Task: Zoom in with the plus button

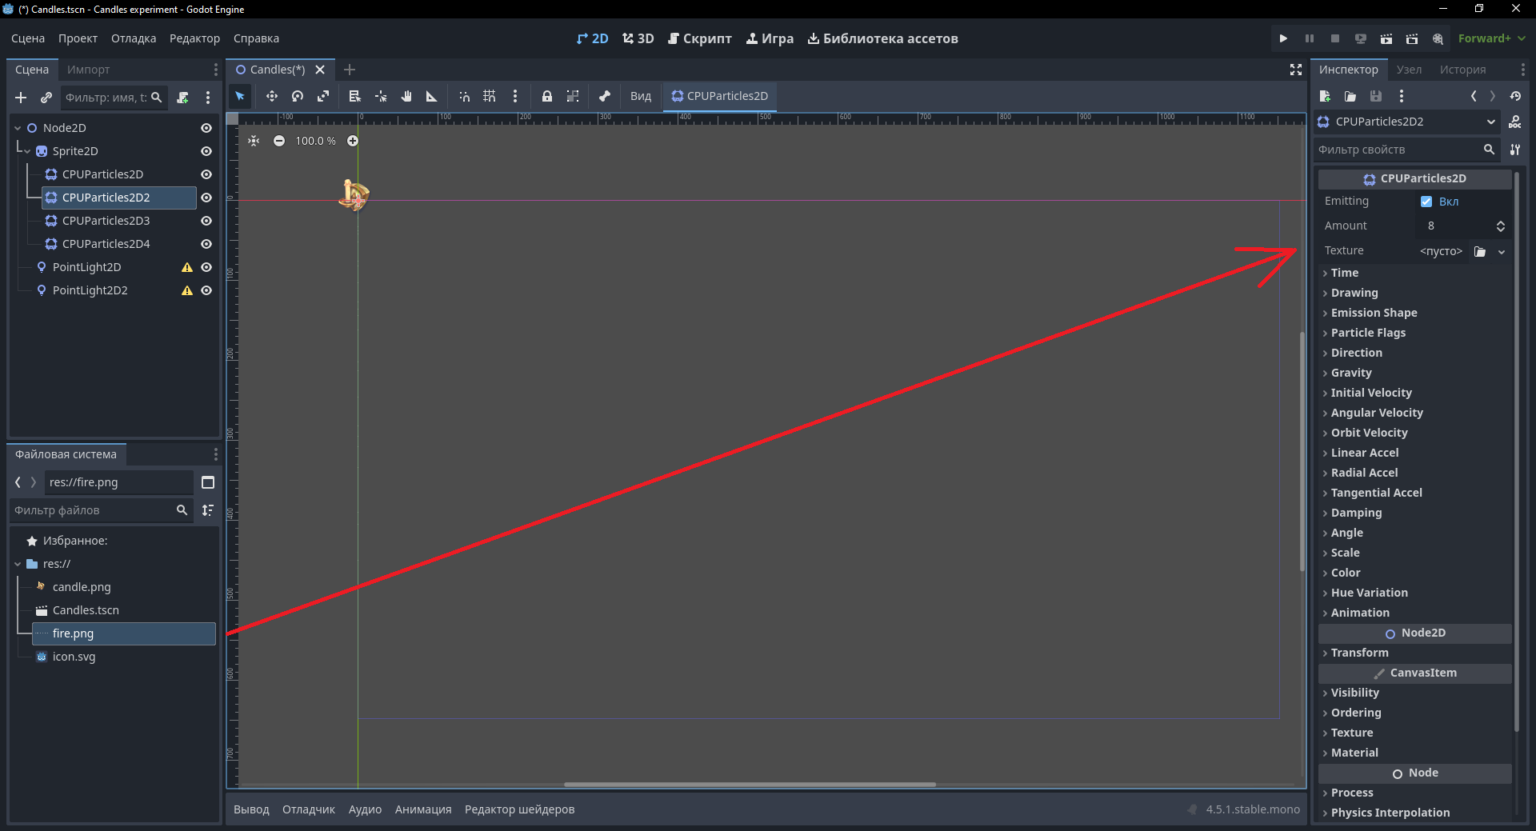Action: coord(352,141)
